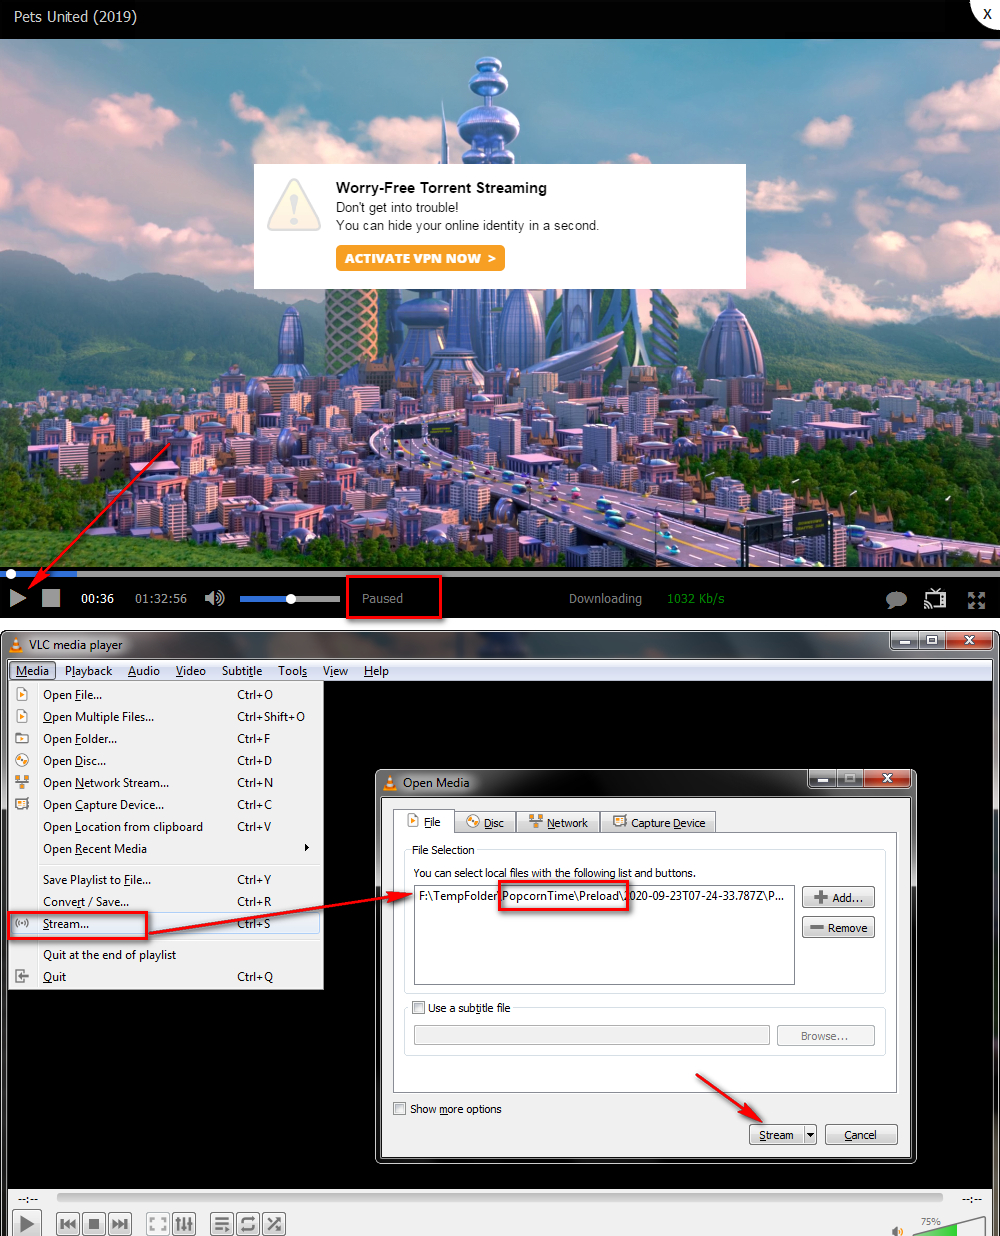Click Cancel in the Open Media dialog
The image size is (1000, 1236).
coord(861,1135)
